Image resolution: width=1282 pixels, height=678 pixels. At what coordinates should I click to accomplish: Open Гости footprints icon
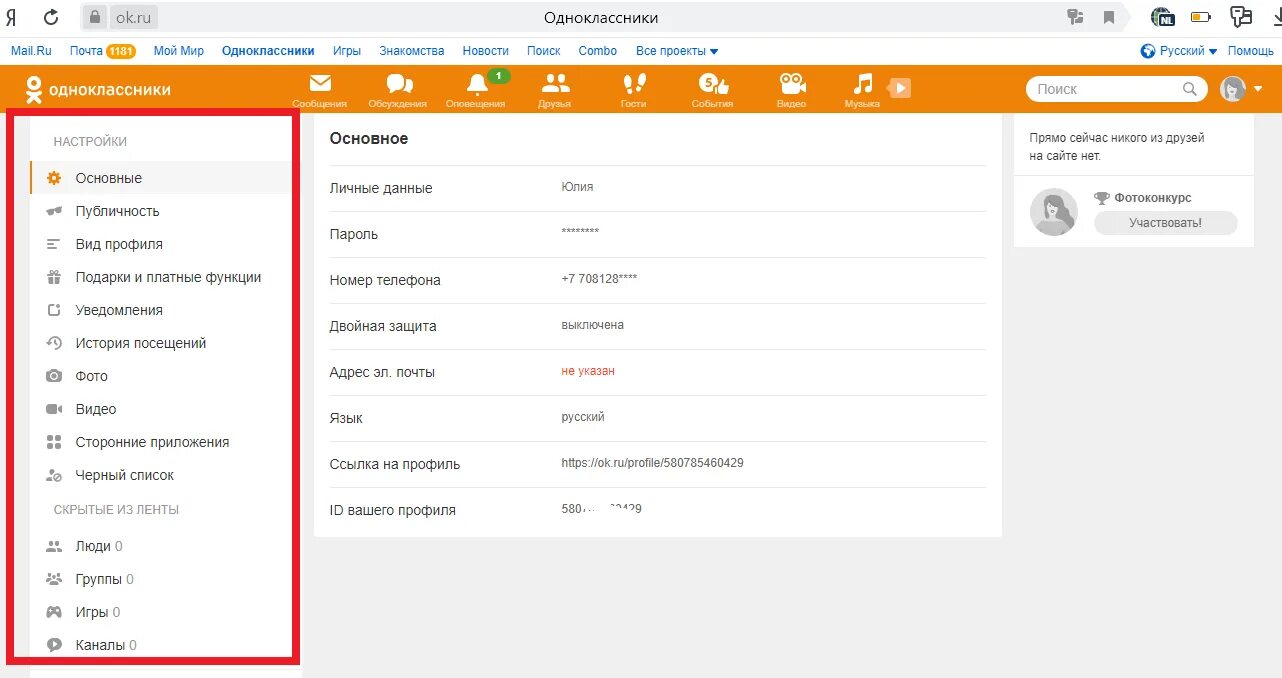(x=633, y=84)
